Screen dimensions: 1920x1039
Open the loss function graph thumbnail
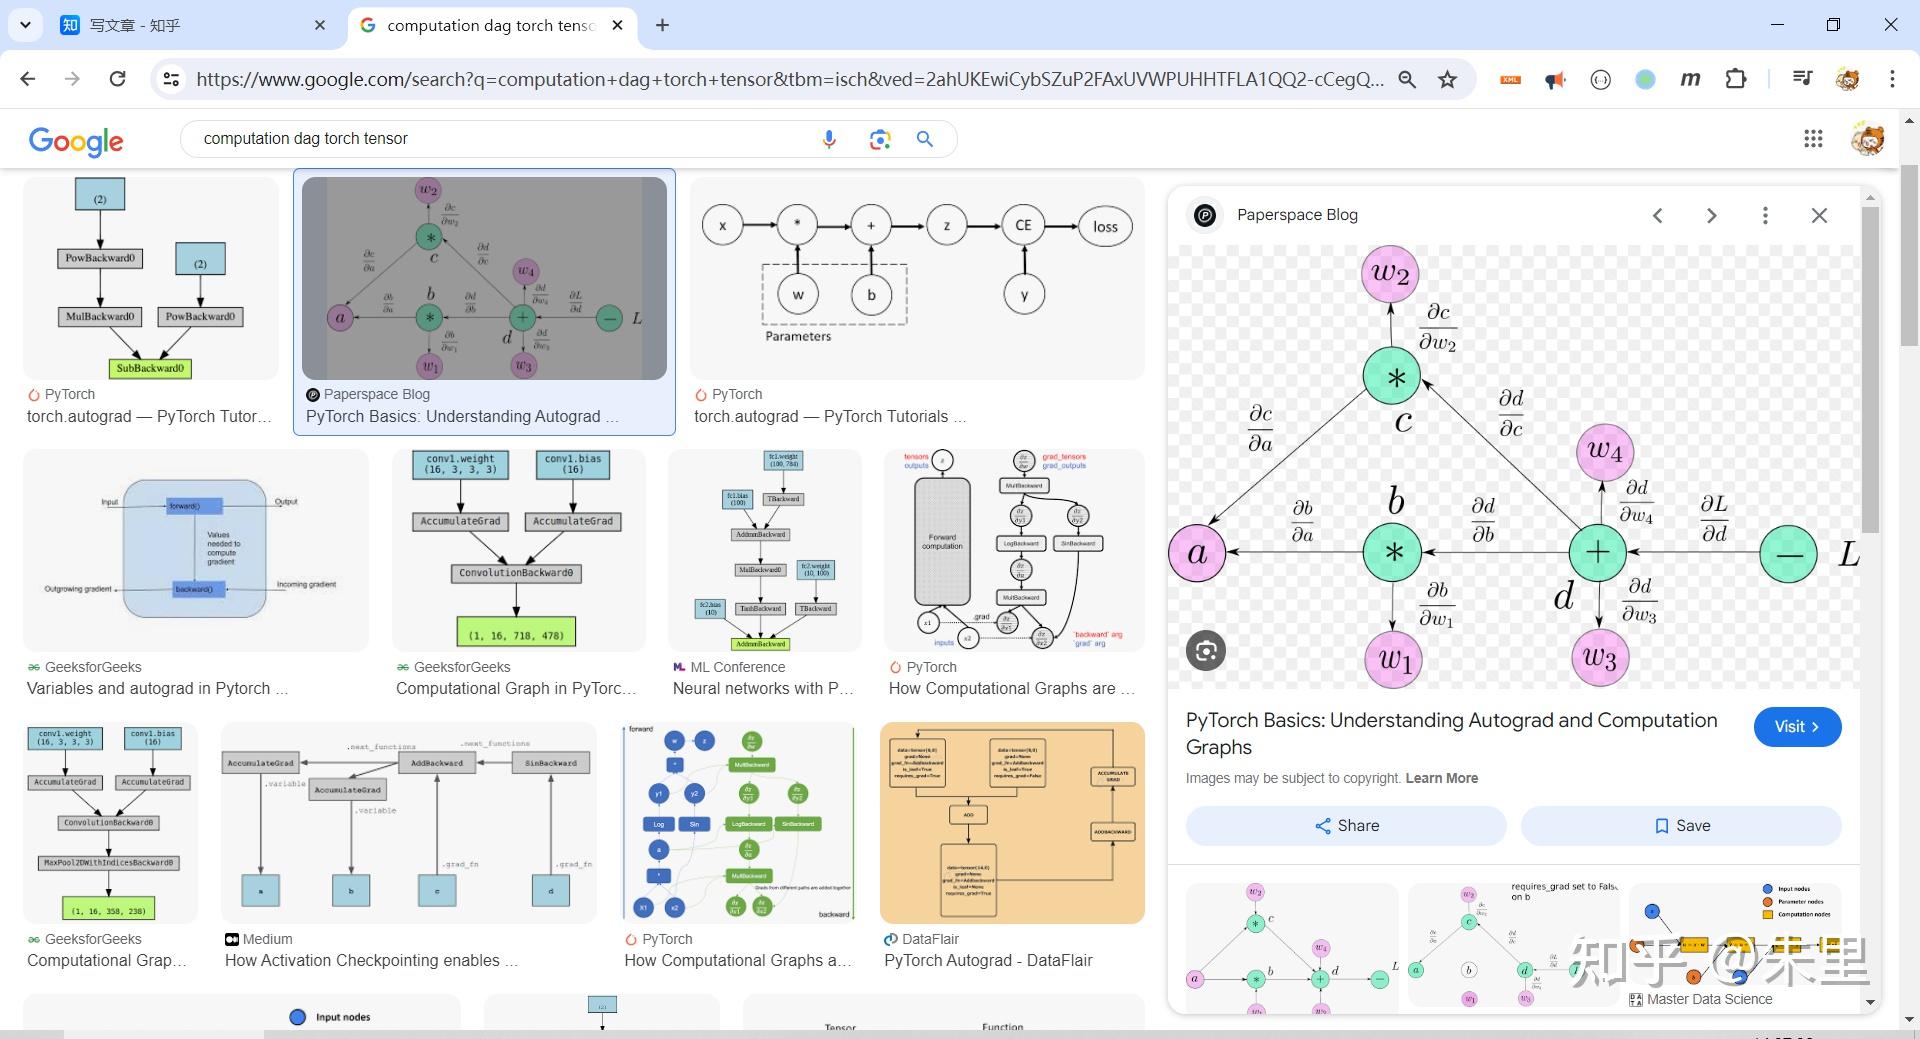click(x=917, y=278)
